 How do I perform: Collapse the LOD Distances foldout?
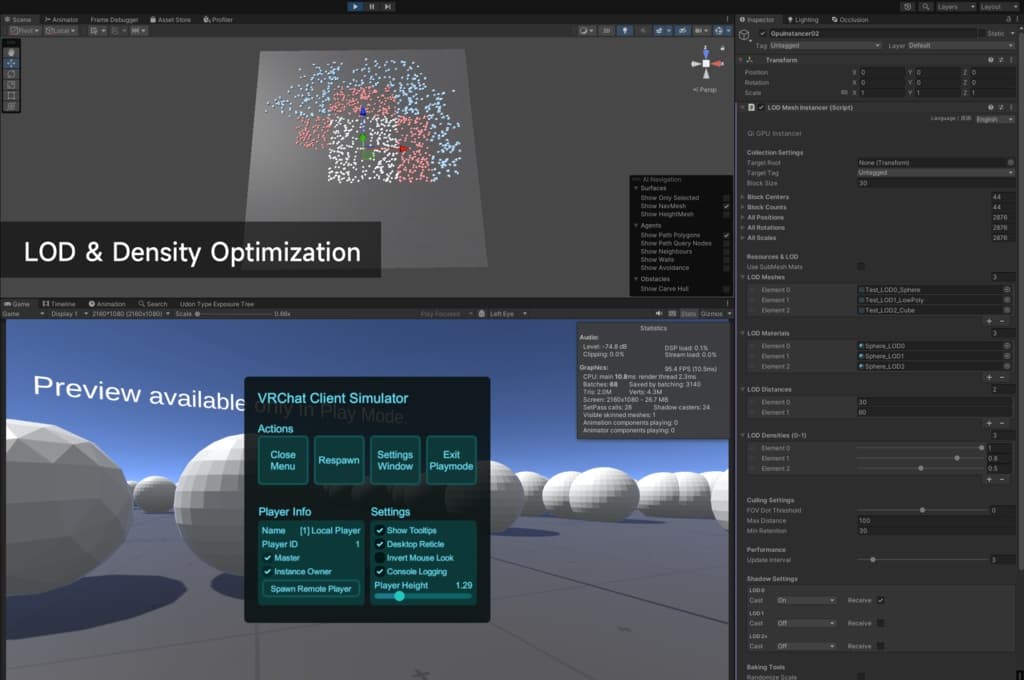tap(741, 389)
